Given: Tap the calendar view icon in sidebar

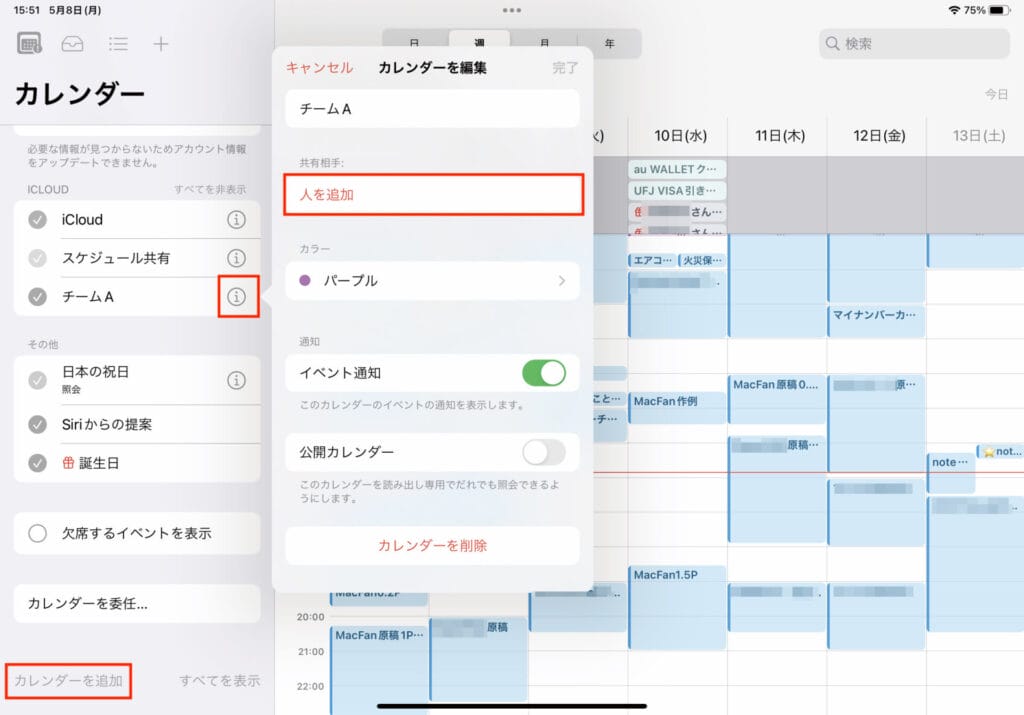Looking at the screenshot, I should 30,44.
